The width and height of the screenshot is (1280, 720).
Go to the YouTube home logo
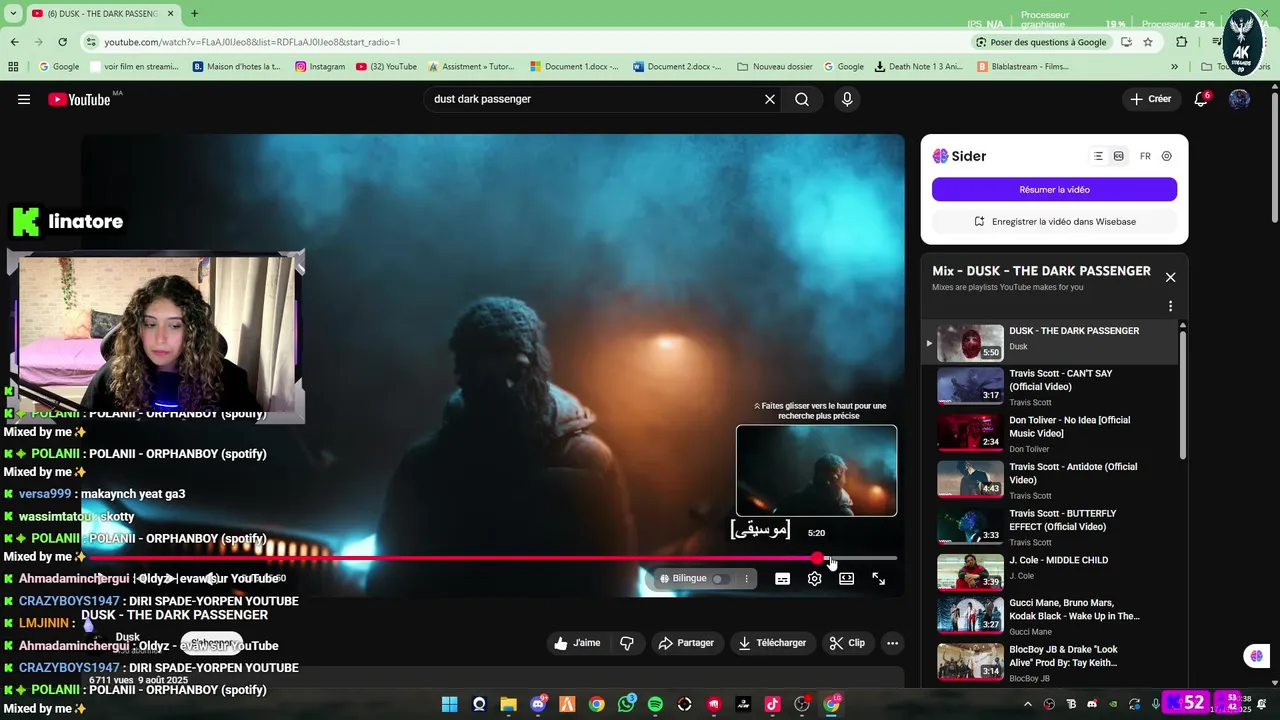point(80,99)
